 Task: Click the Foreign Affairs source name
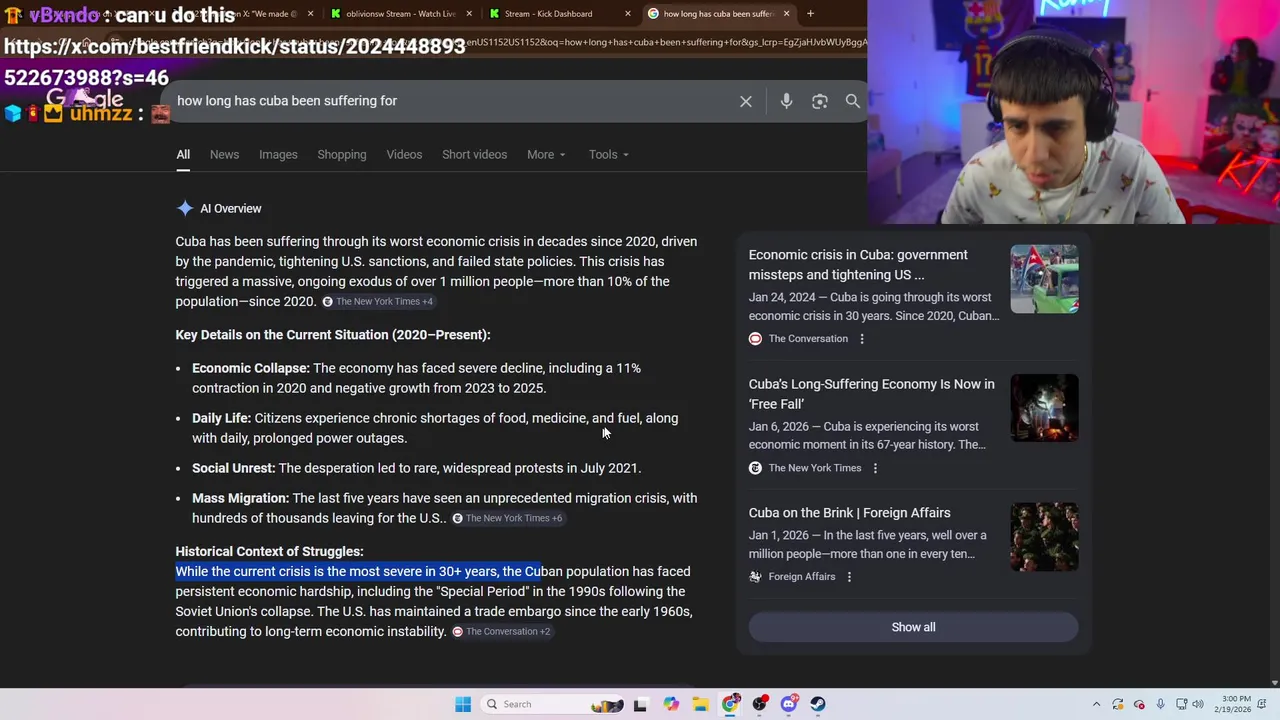(802, 576)
